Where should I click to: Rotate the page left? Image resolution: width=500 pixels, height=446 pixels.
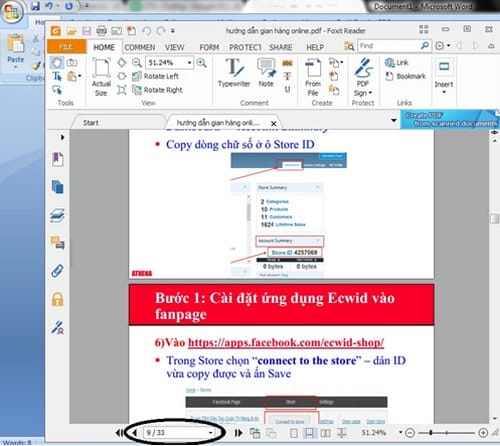click(x=155, y=76)
